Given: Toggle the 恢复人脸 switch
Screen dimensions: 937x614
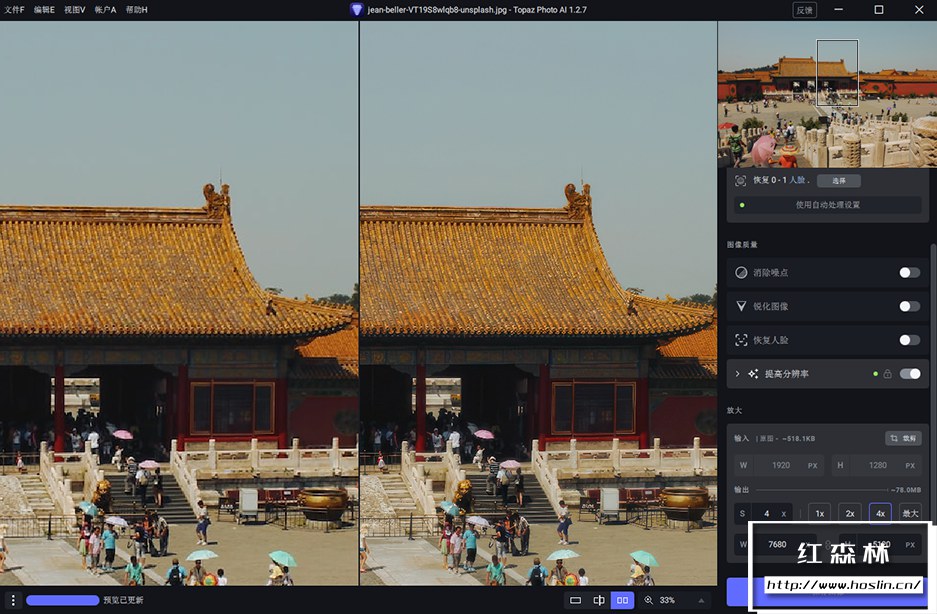Looking at the screenshot, I should (910, 340).
